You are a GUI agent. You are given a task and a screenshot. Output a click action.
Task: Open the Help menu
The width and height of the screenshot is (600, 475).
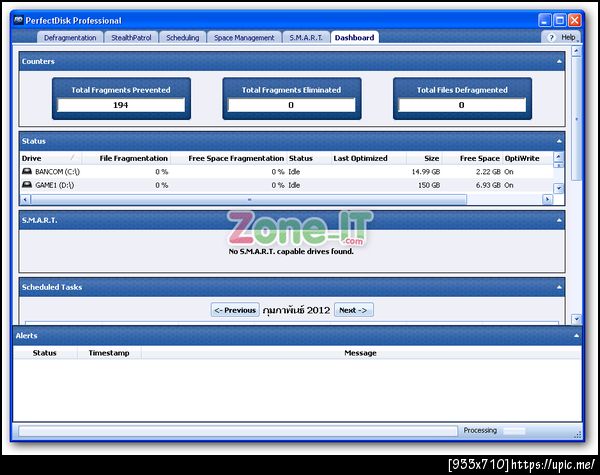coord(568,37)
